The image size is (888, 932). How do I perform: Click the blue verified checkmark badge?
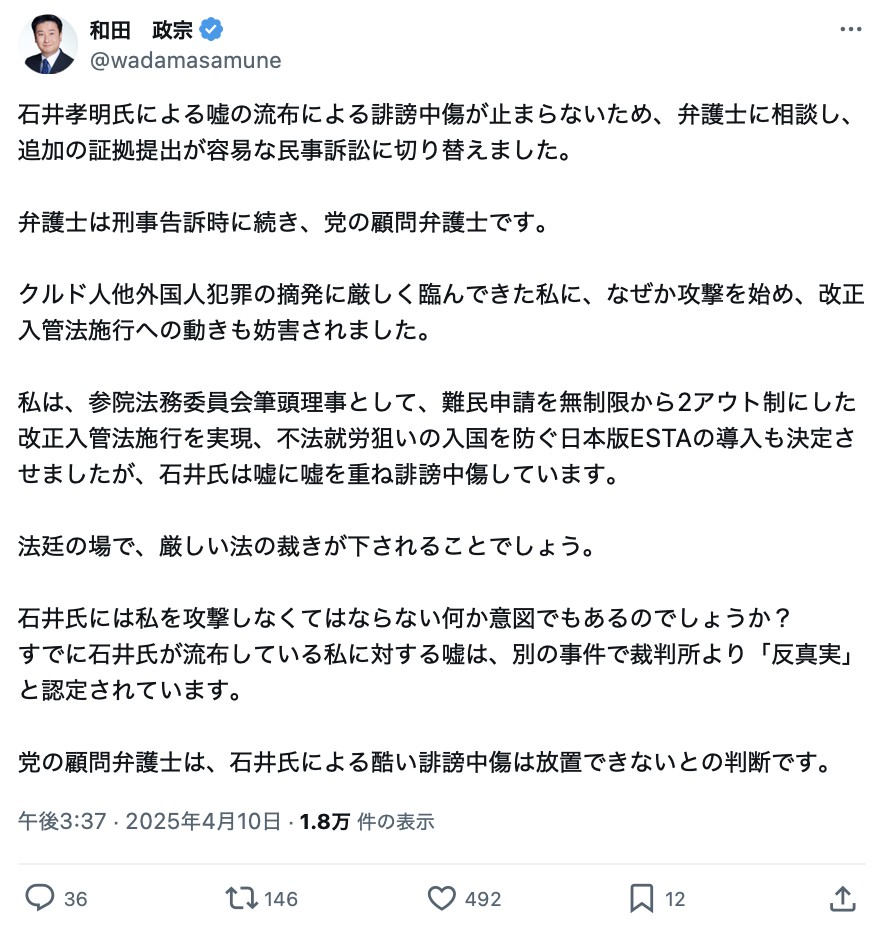[x=211, y=30]
